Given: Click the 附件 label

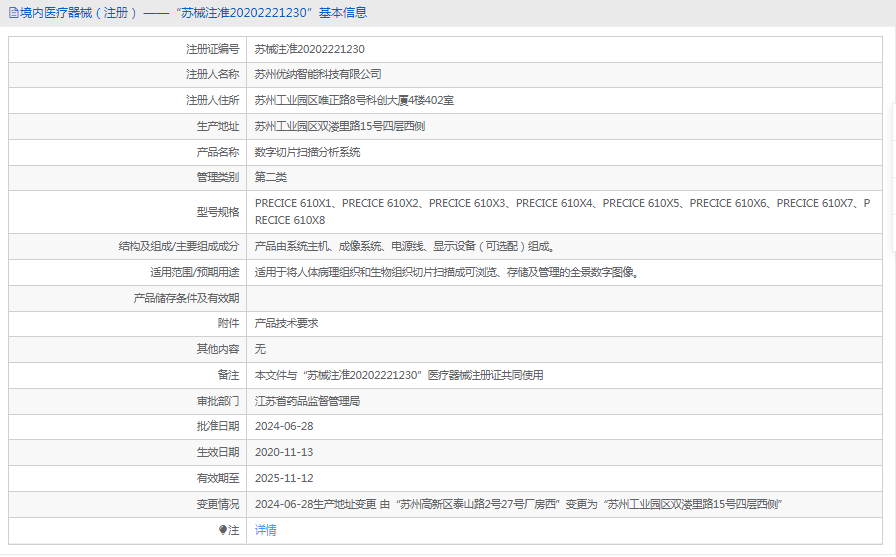Looking at the screenshot, I should 229,323.
